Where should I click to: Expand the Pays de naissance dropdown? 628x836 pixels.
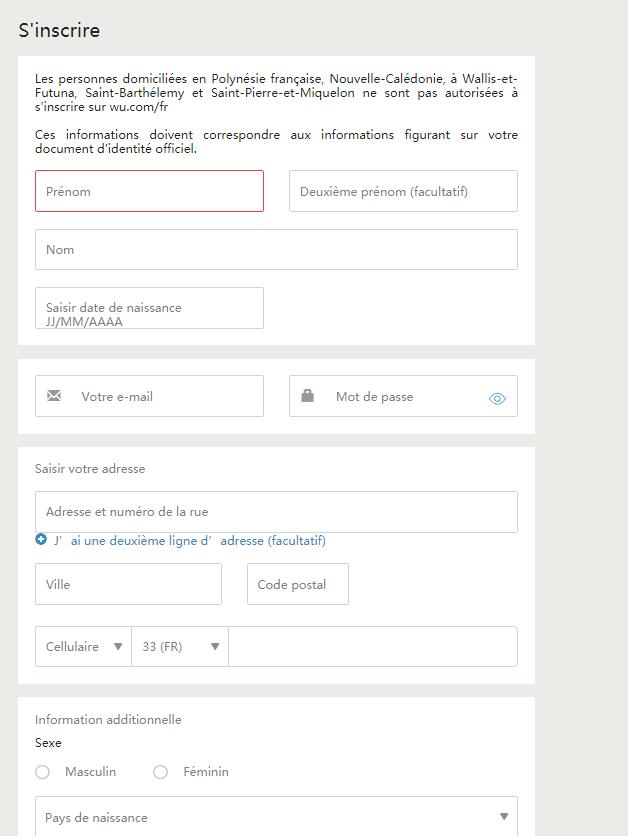click(276, 816)
